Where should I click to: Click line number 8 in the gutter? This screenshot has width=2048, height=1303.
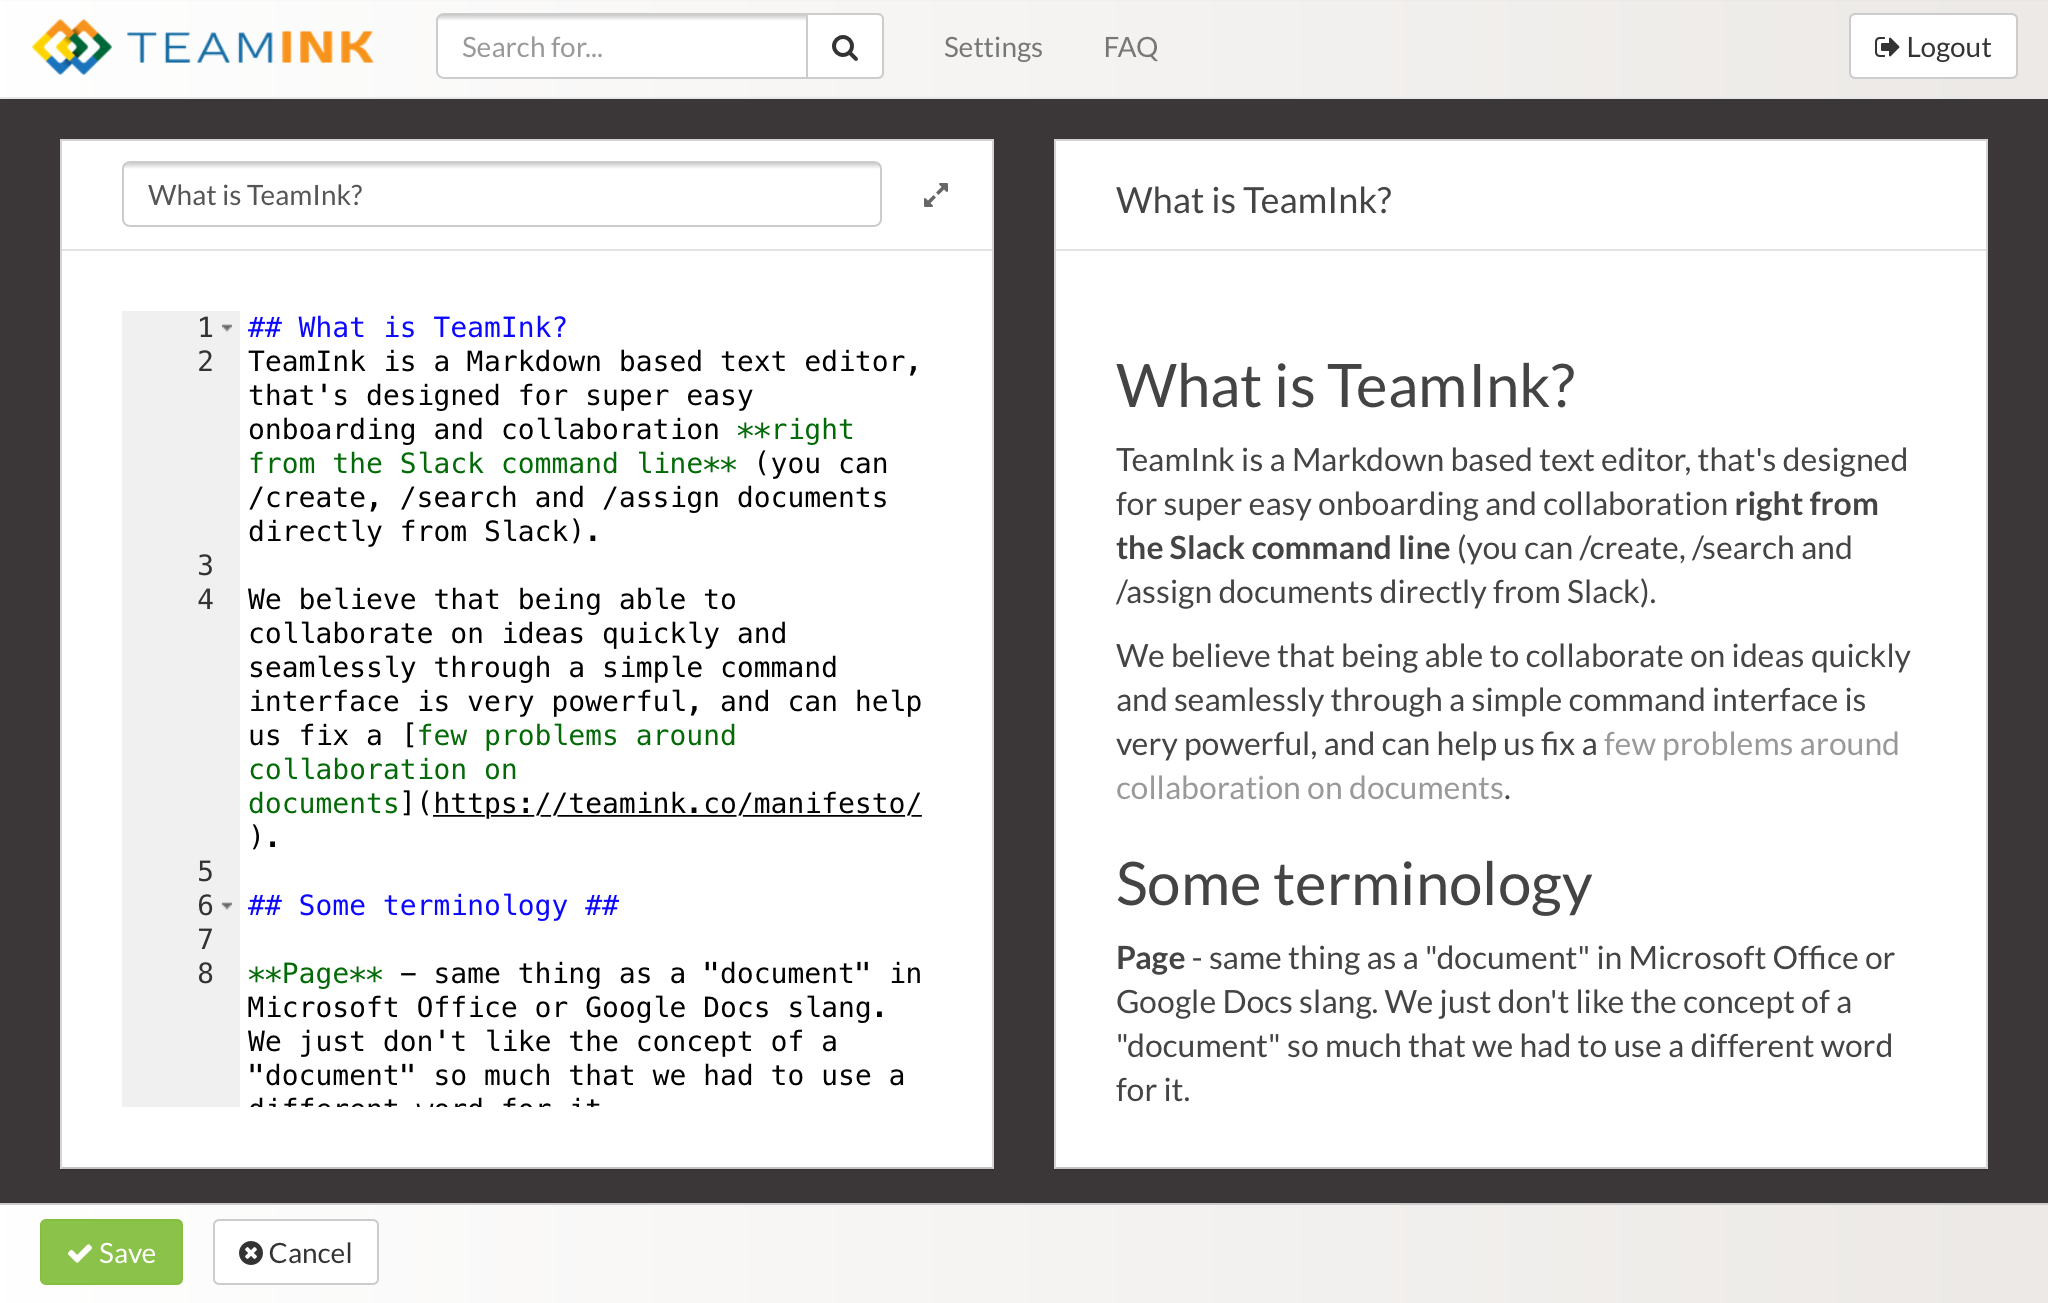(205, 974)
